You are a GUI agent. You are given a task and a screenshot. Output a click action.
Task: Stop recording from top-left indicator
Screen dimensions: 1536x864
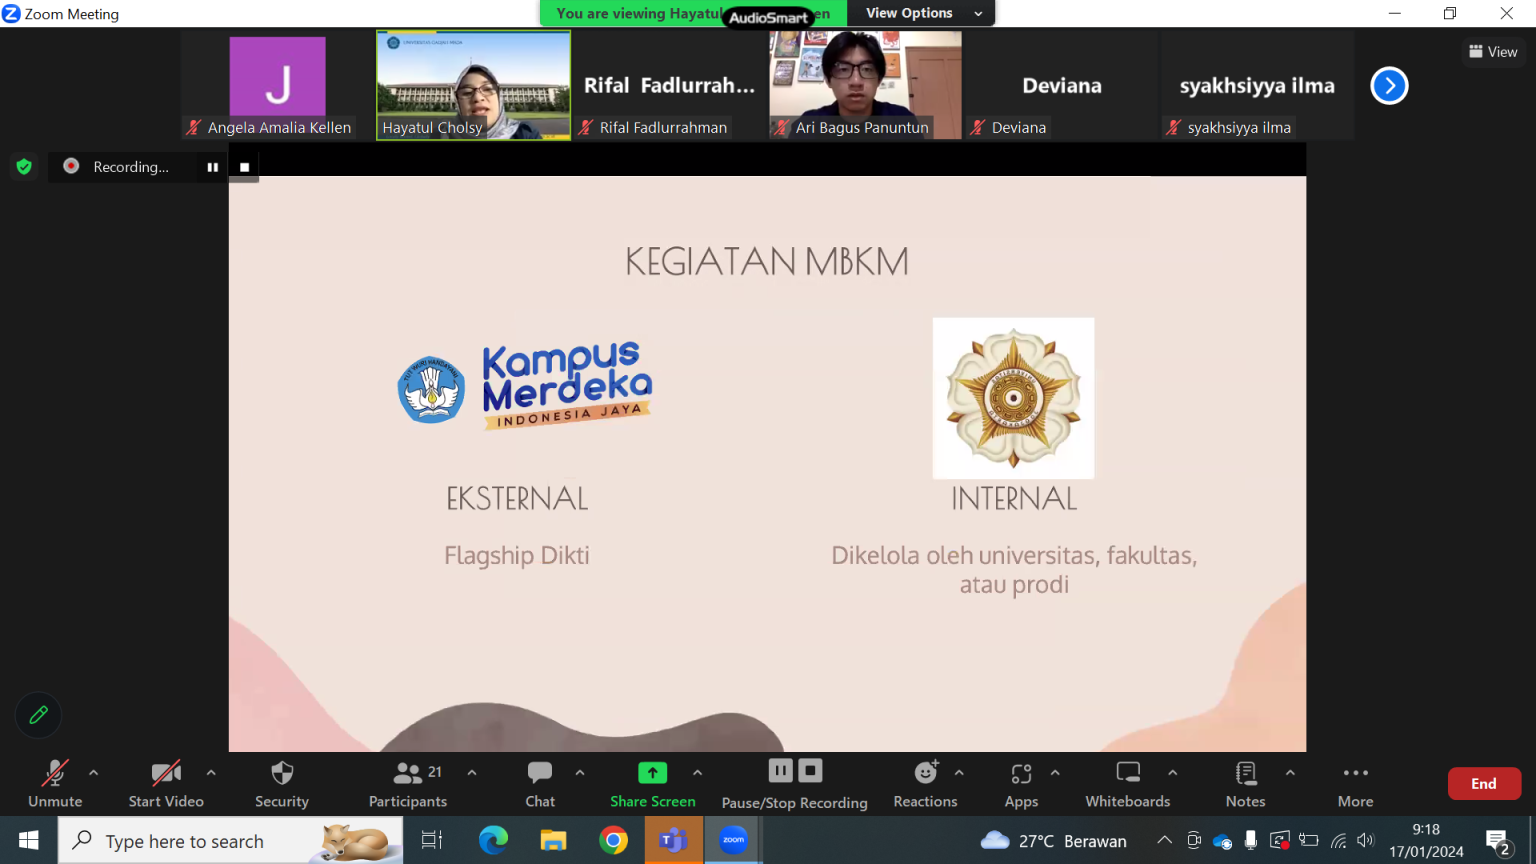click(x=244, y=167)
